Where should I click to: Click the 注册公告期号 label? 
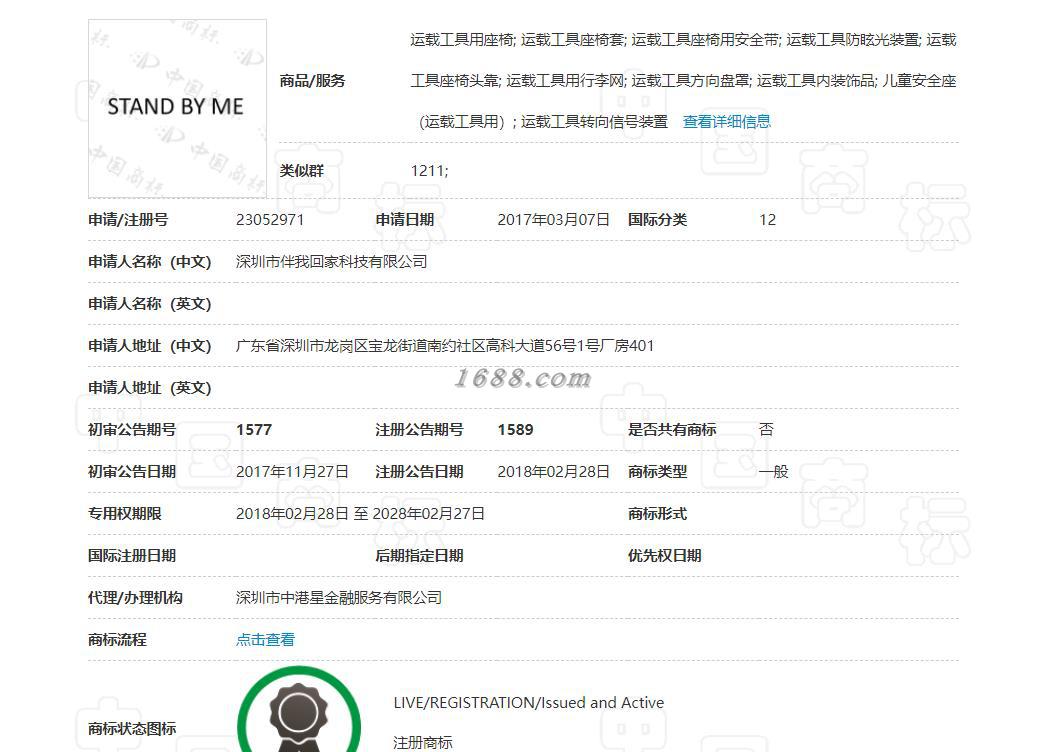tap(419, 430)
